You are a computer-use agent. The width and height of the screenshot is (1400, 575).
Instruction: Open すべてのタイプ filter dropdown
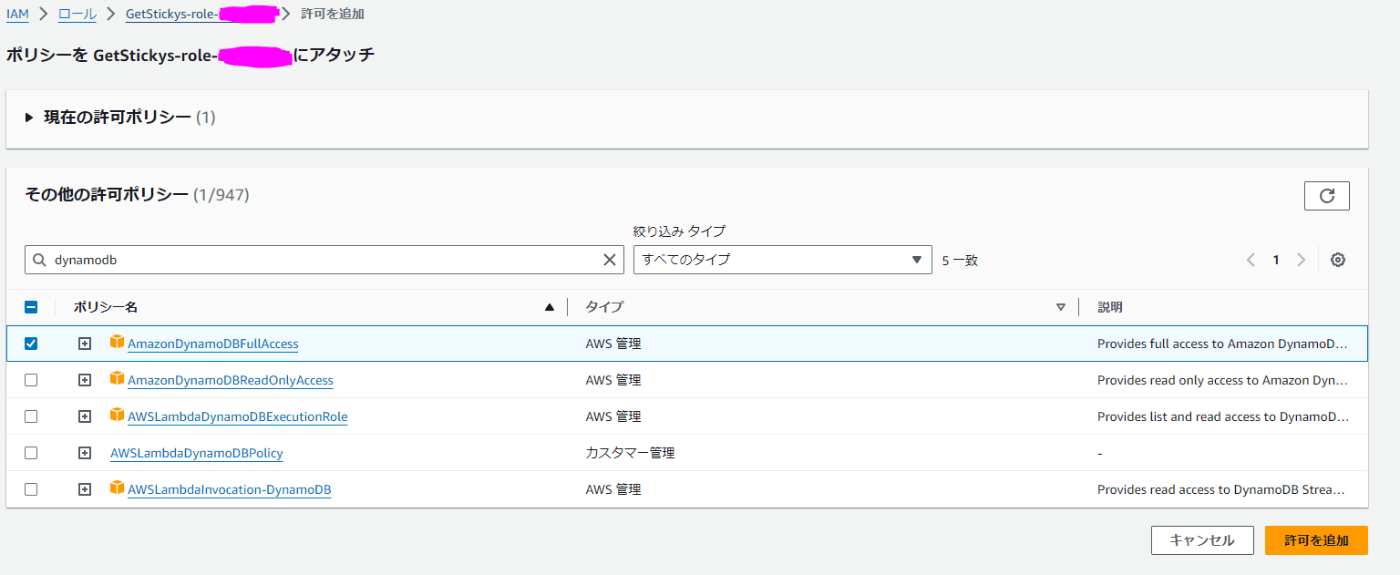pyautogui.click(x=782, y=260)
